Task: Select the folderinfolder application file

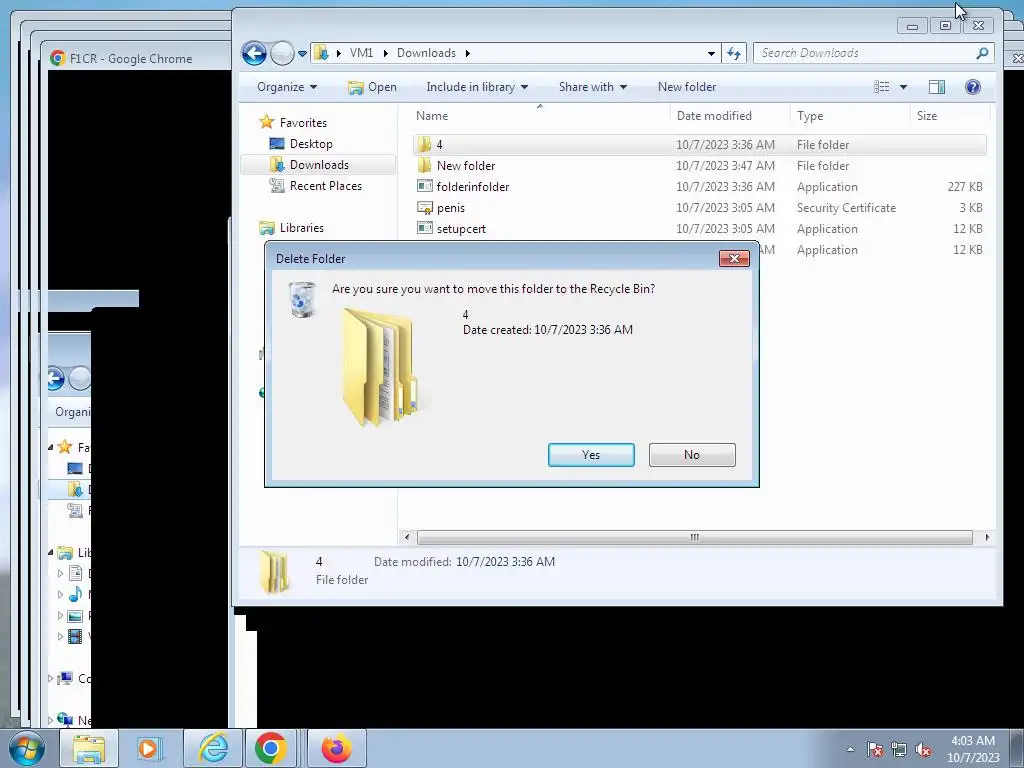Action: tap(699, 187)
